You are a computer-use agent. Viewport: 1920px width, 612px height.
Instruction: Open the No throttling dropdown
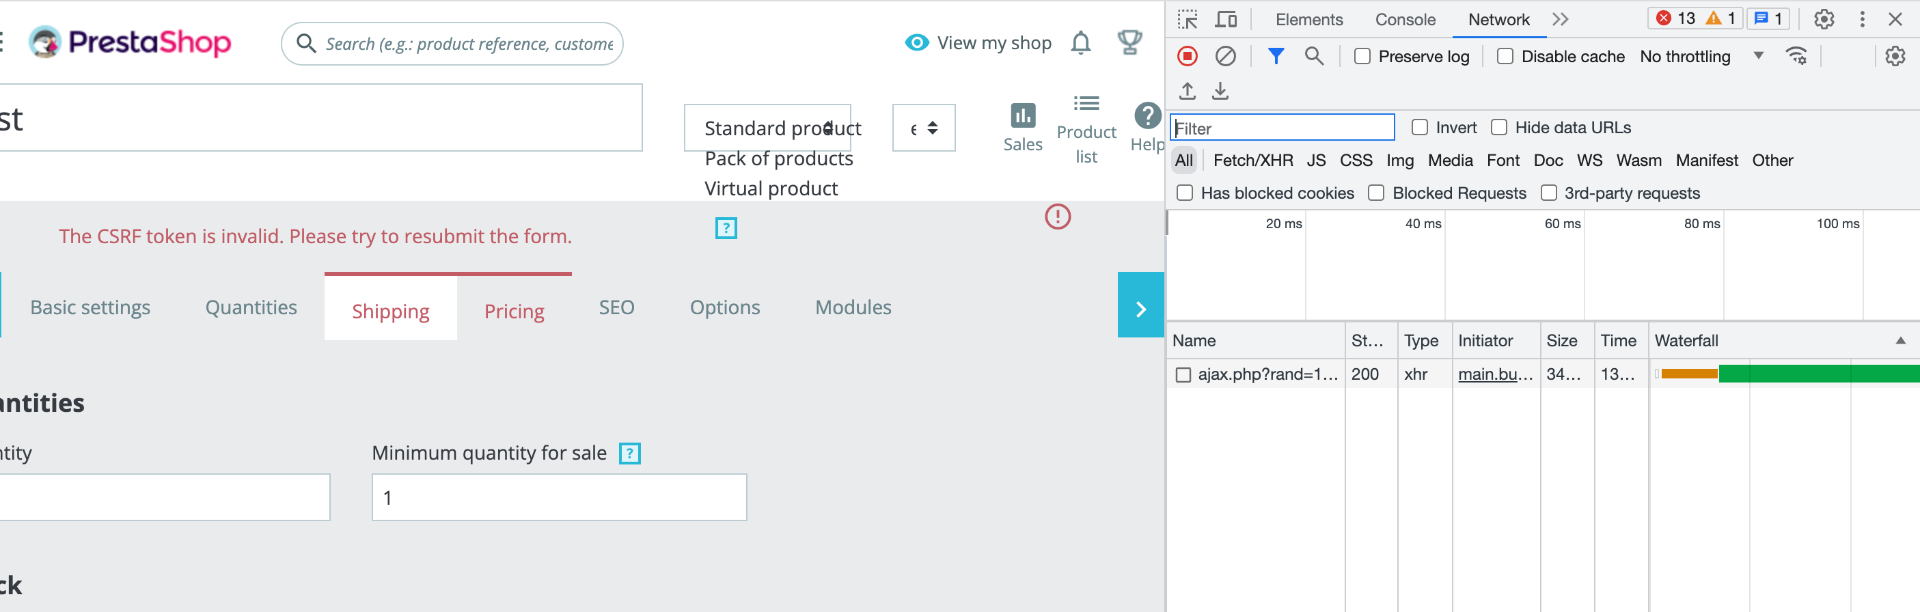pyautogui.click(x=1701, y=57)
